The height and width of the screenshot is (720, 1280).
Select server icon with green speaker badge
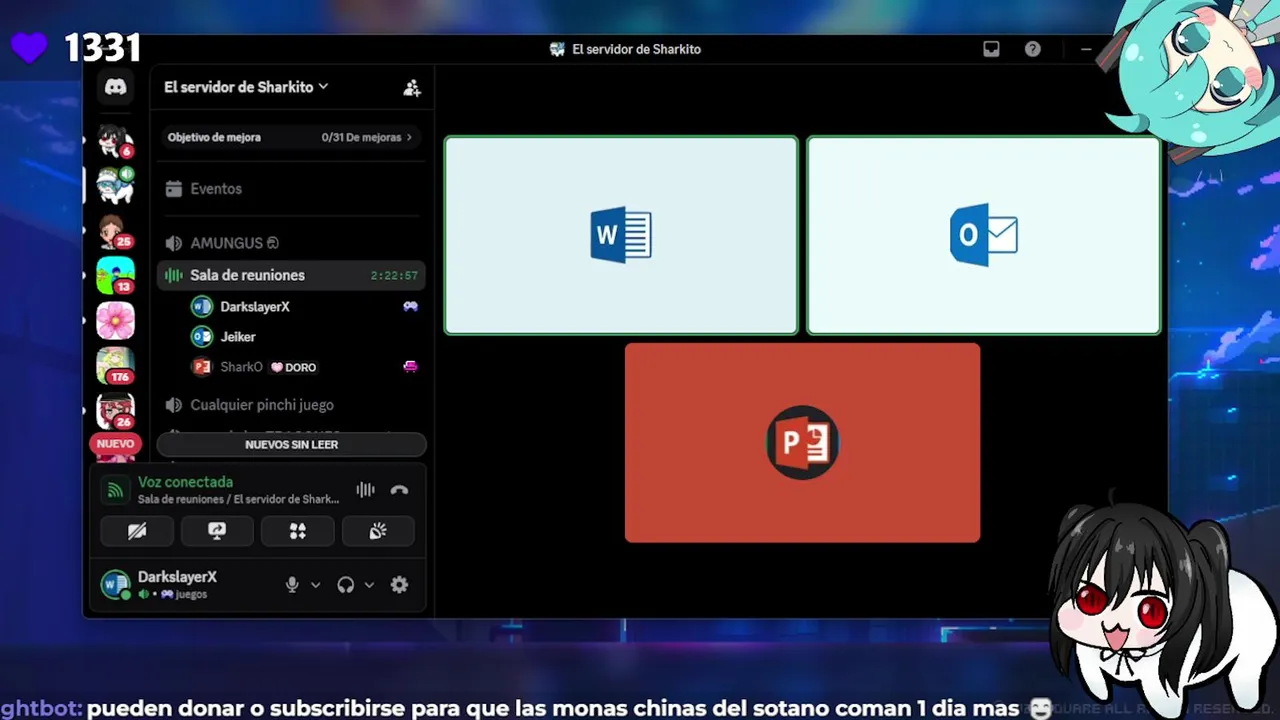click(x=115, y=185)
